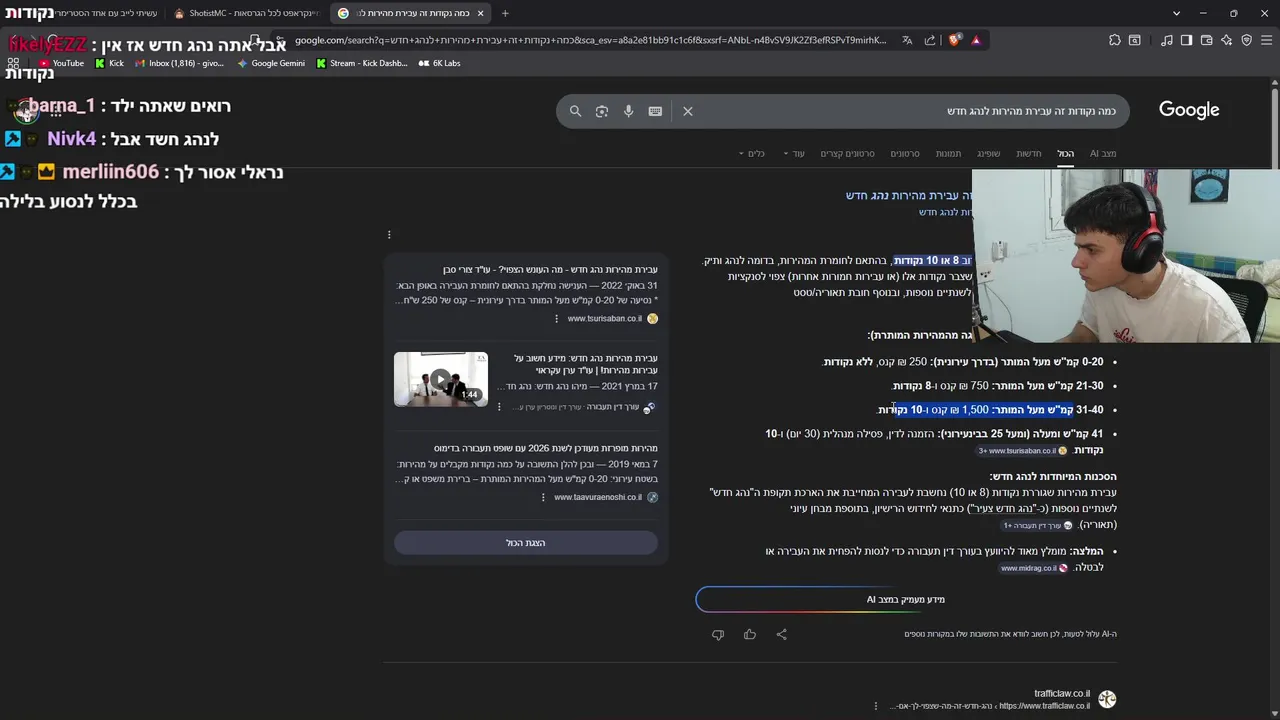
Task: Open the מהירות מופרזת מעודכן לשנת 2026 source title
Action: click(x=545, y=448)
